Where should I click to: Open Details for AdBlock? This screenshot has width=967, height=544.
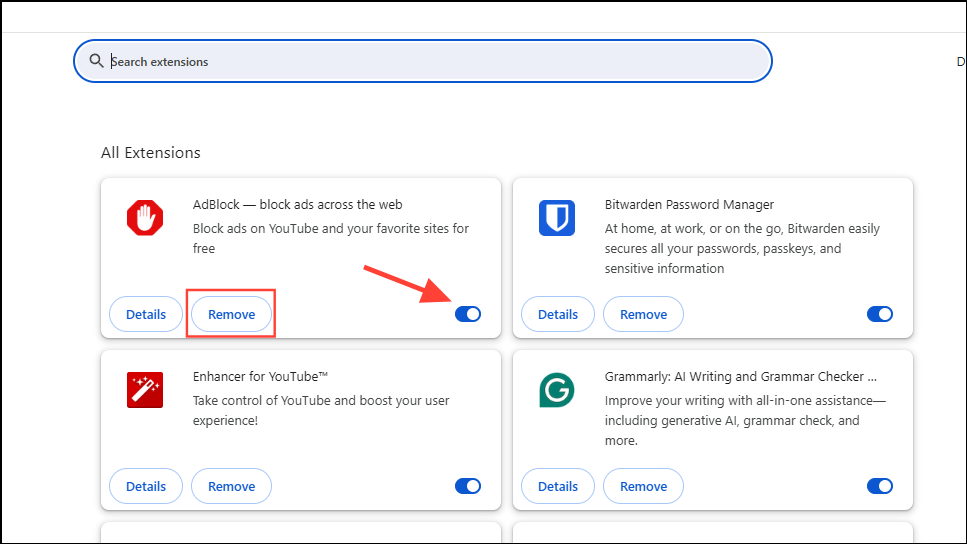146,314
